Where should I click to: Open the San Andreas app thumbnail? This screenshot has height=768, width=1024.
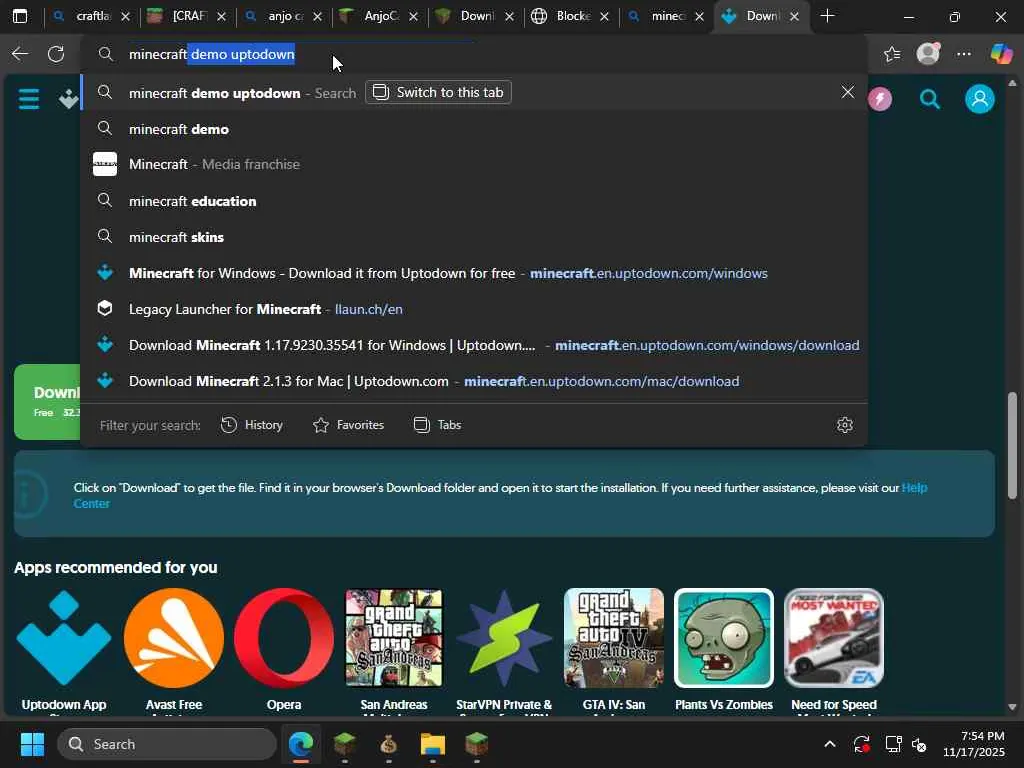tap(394, 638)
